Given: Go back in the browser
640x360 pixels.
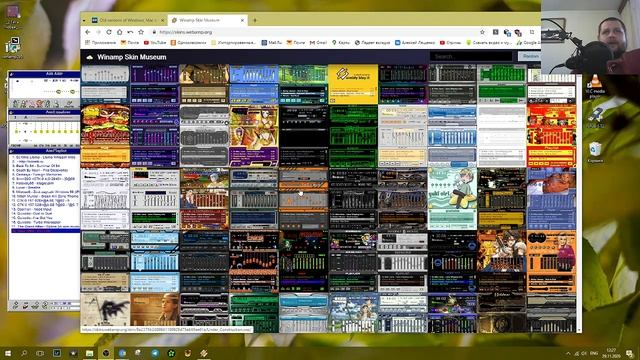Looking at the screenshot, I should [x=88, y=32].
